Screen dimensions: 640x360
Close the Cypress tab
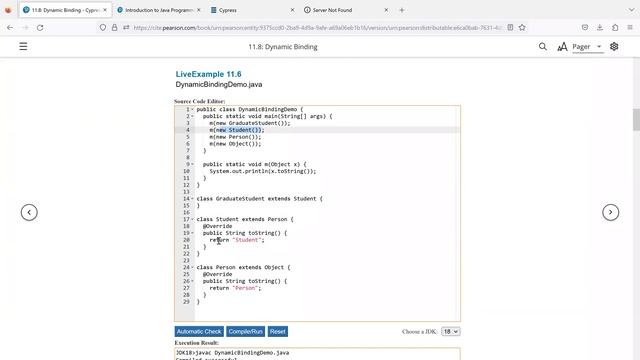pyautogui.click(x=292, y=10)
